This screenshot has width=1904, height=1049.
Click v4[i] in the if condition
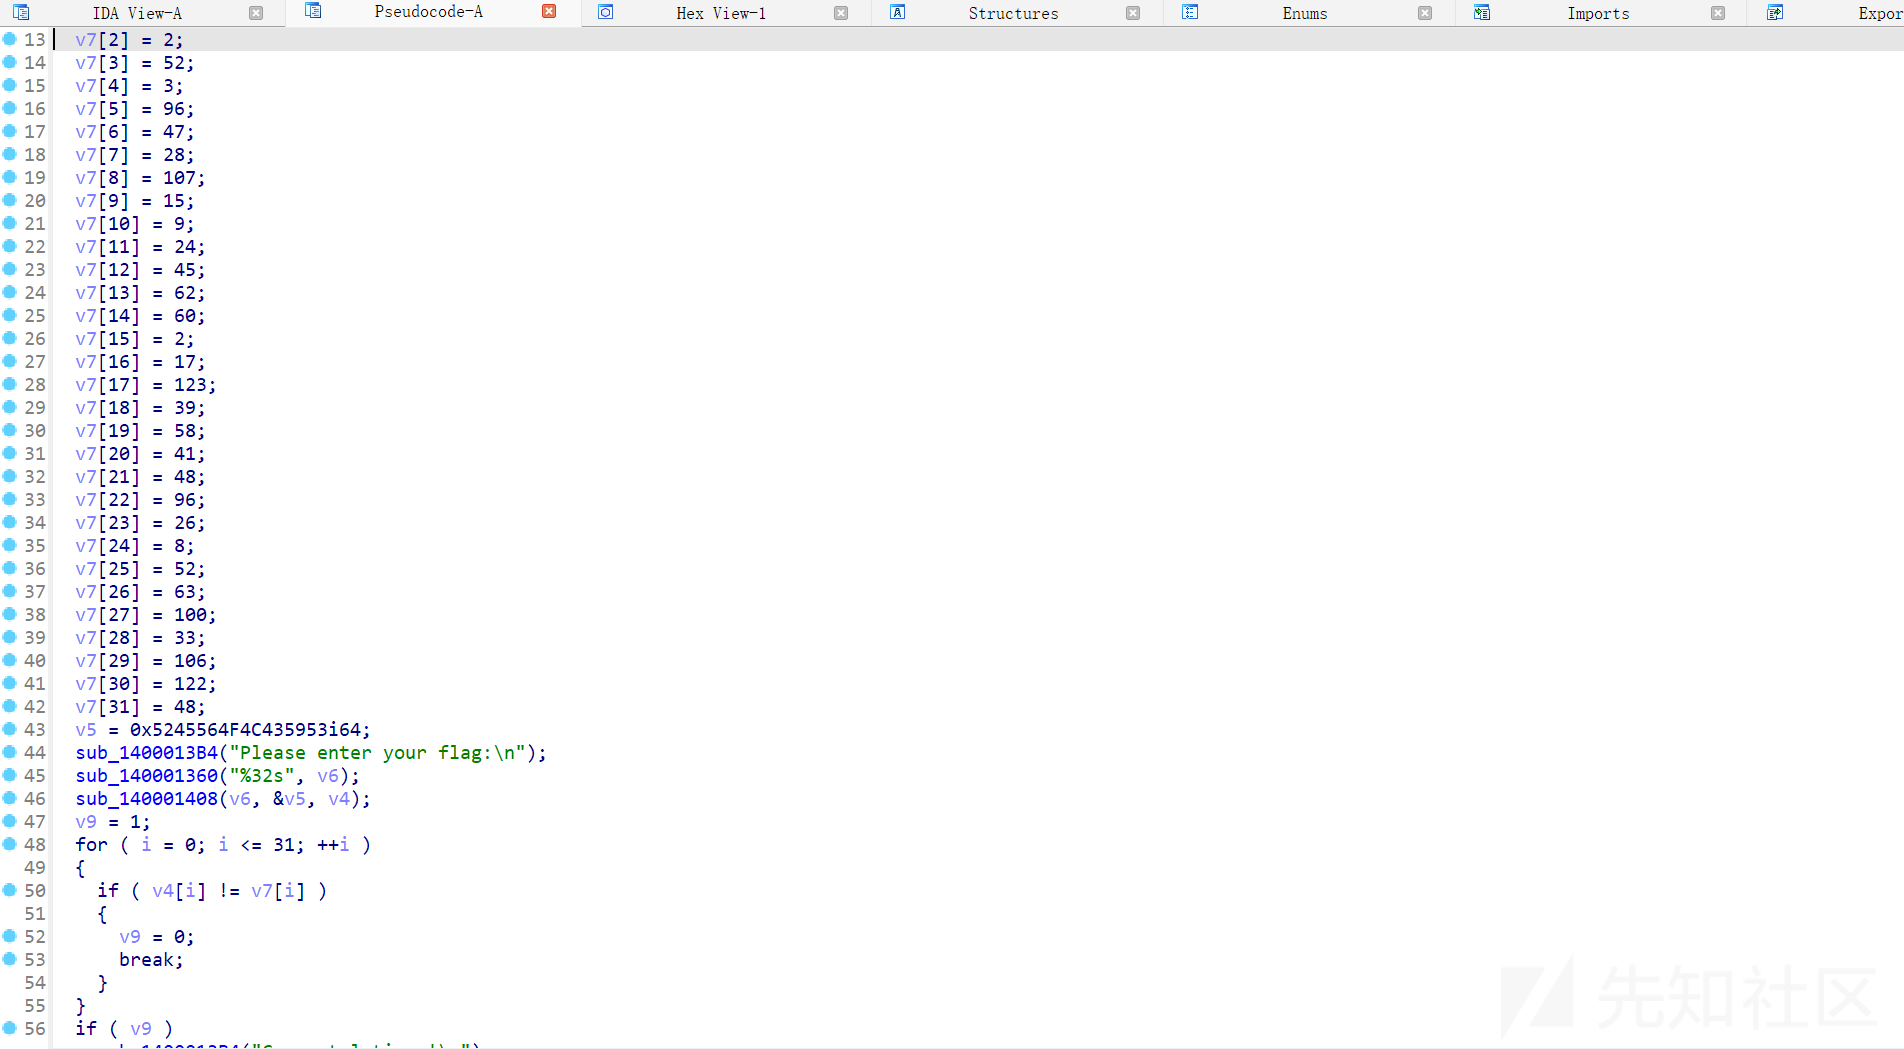click(179, 891)
